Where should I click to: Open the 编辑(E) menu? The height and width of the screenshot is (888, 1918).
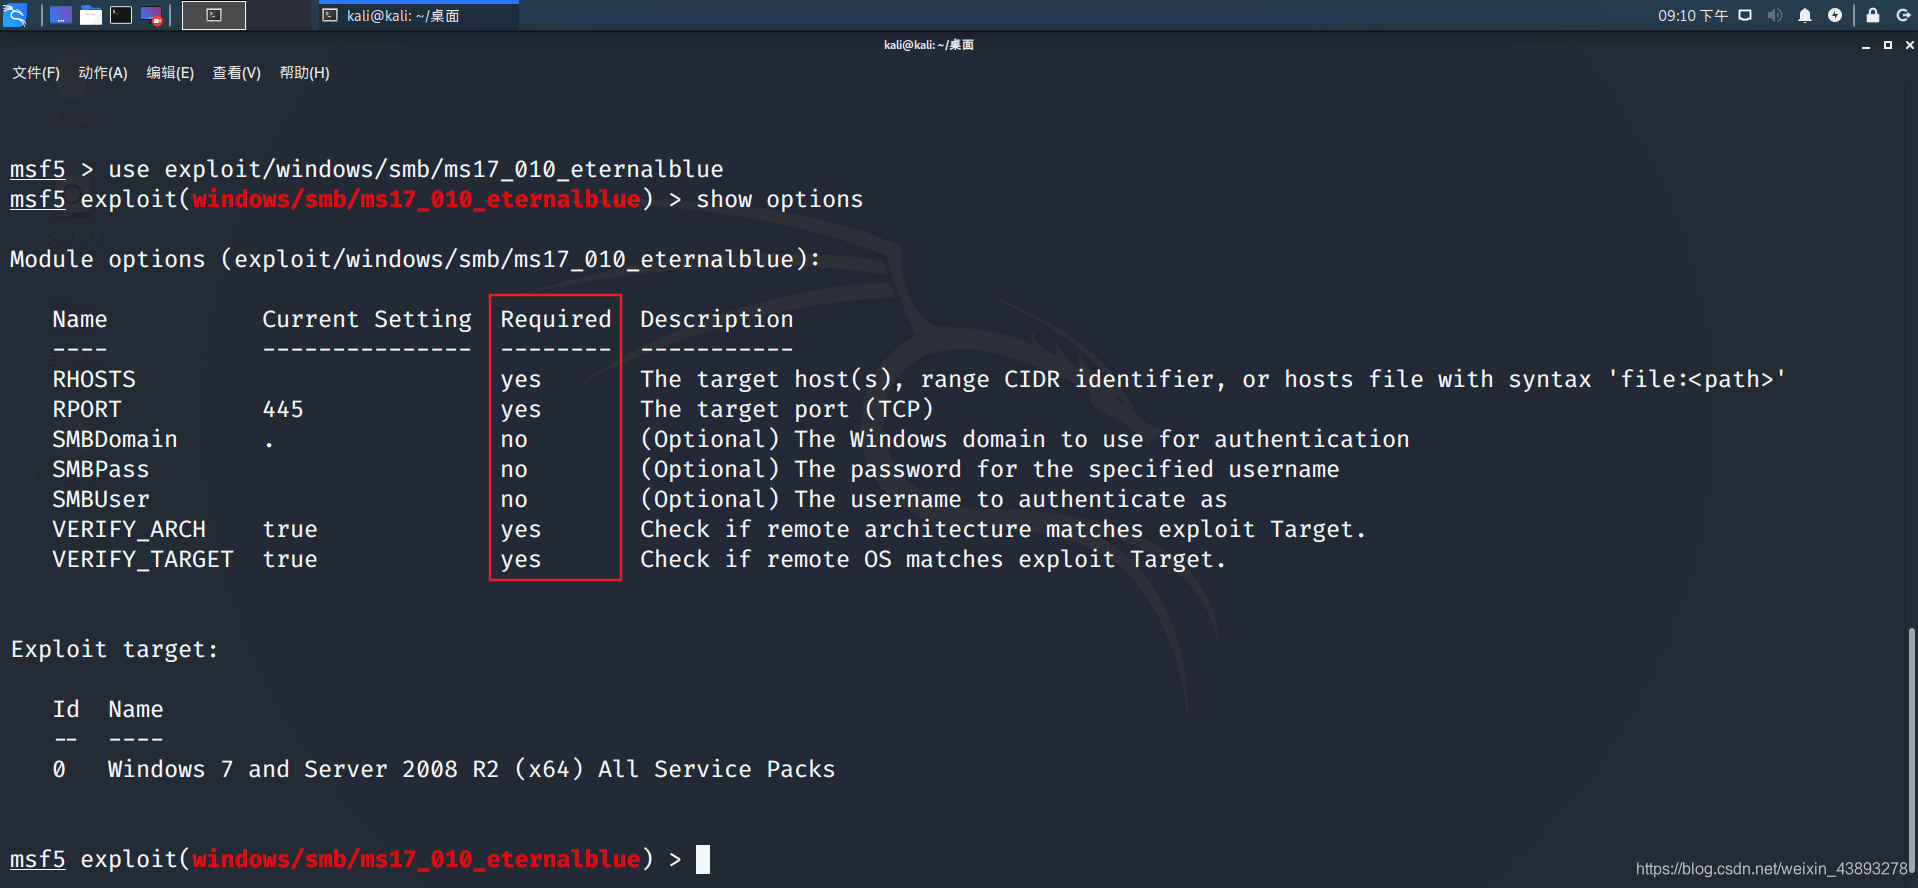click(170, 73)
